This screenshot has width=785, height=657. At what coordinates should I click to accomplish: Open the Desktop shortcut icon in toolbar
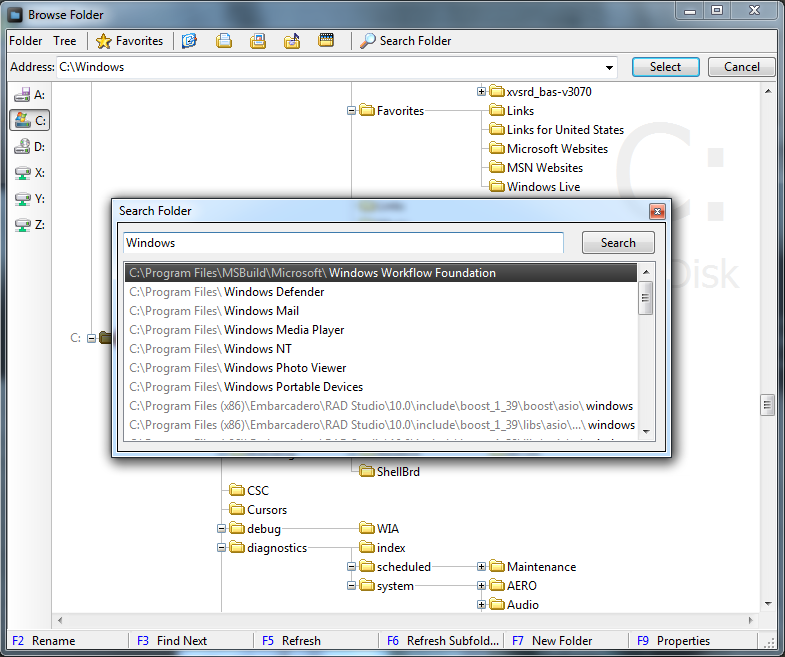point(189,41)
